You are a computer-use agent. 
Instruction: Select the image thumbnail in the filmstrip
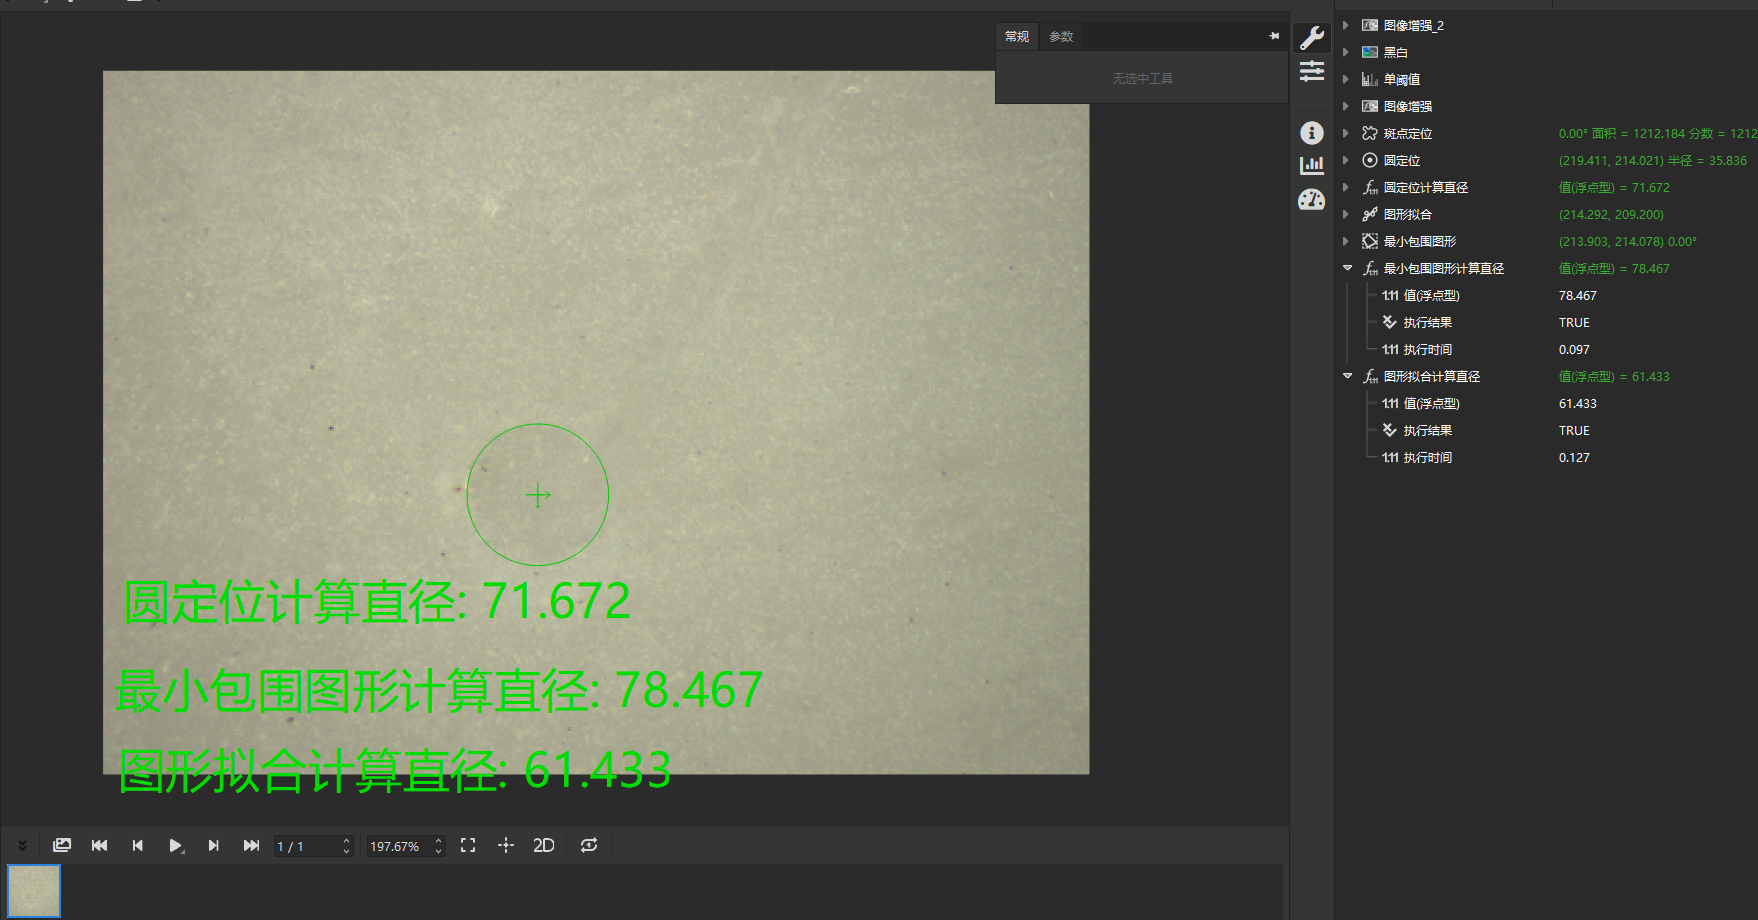(x=34, y=890)
